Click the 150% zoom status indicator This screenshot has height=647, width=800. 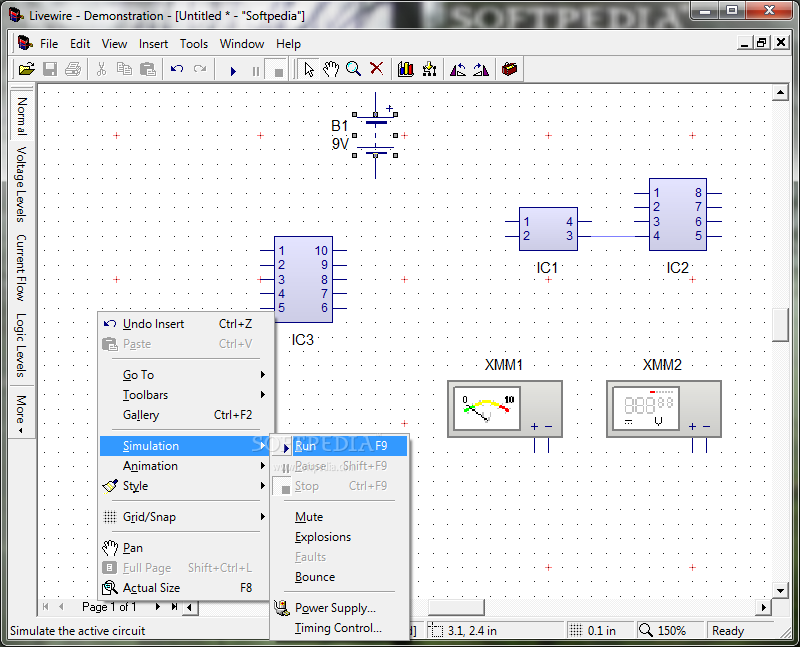[669, 631]
